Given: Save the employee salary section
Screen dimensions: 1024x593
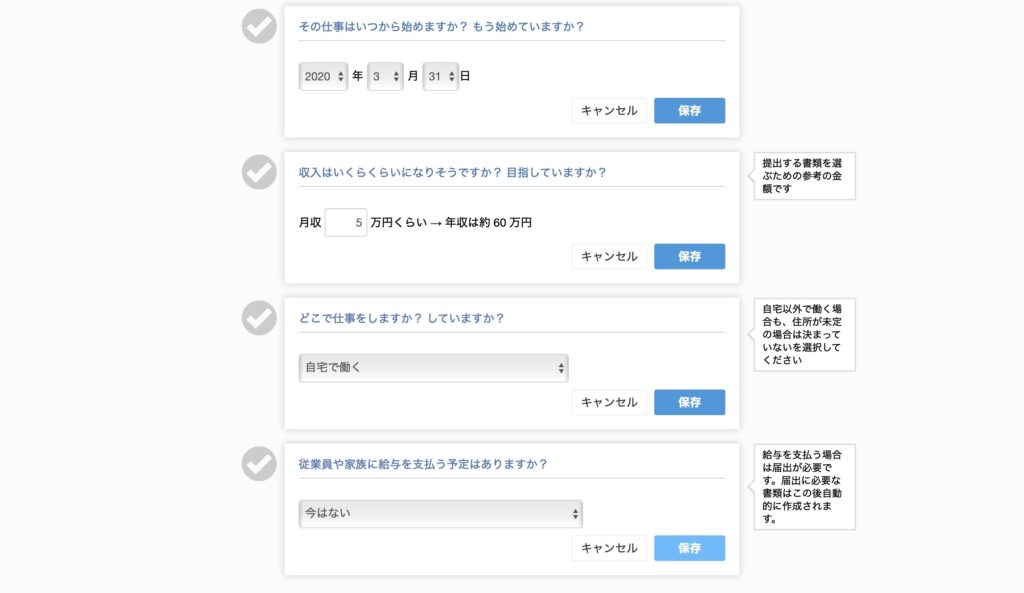Looking at the screenshot, I should [x=690, y=547].
